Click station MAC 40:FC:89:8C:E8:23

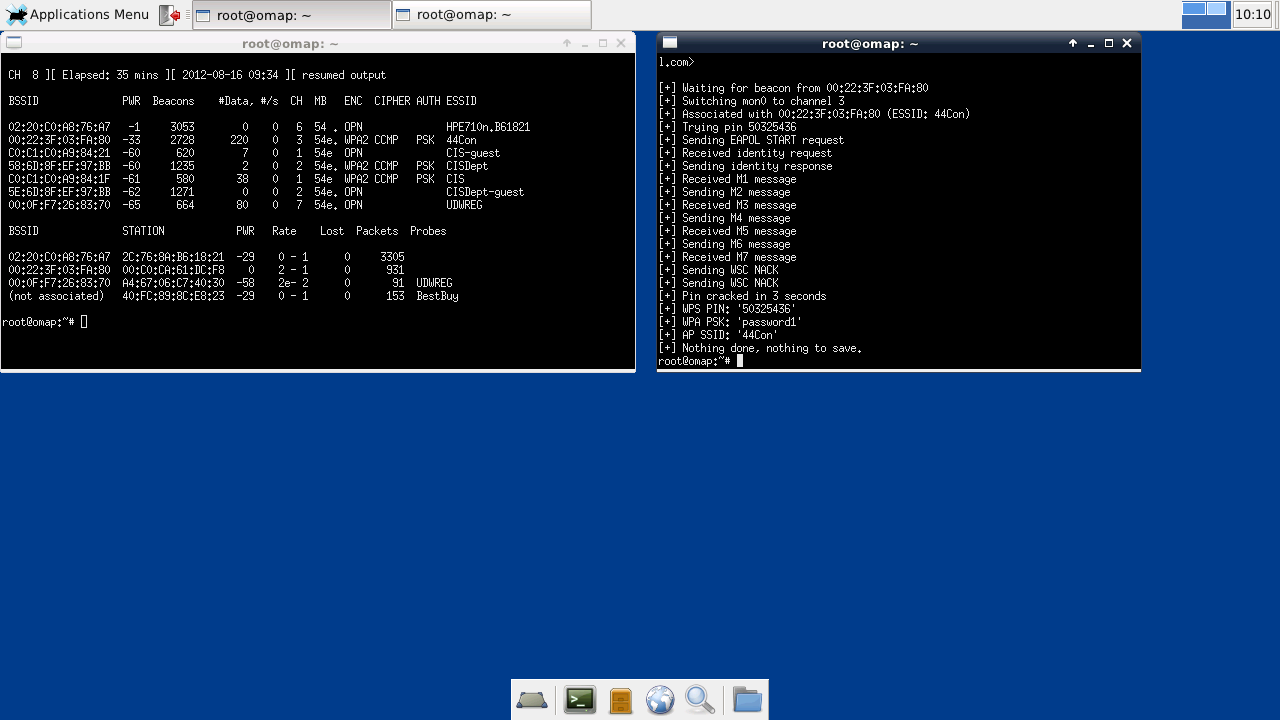coord(173,296)
